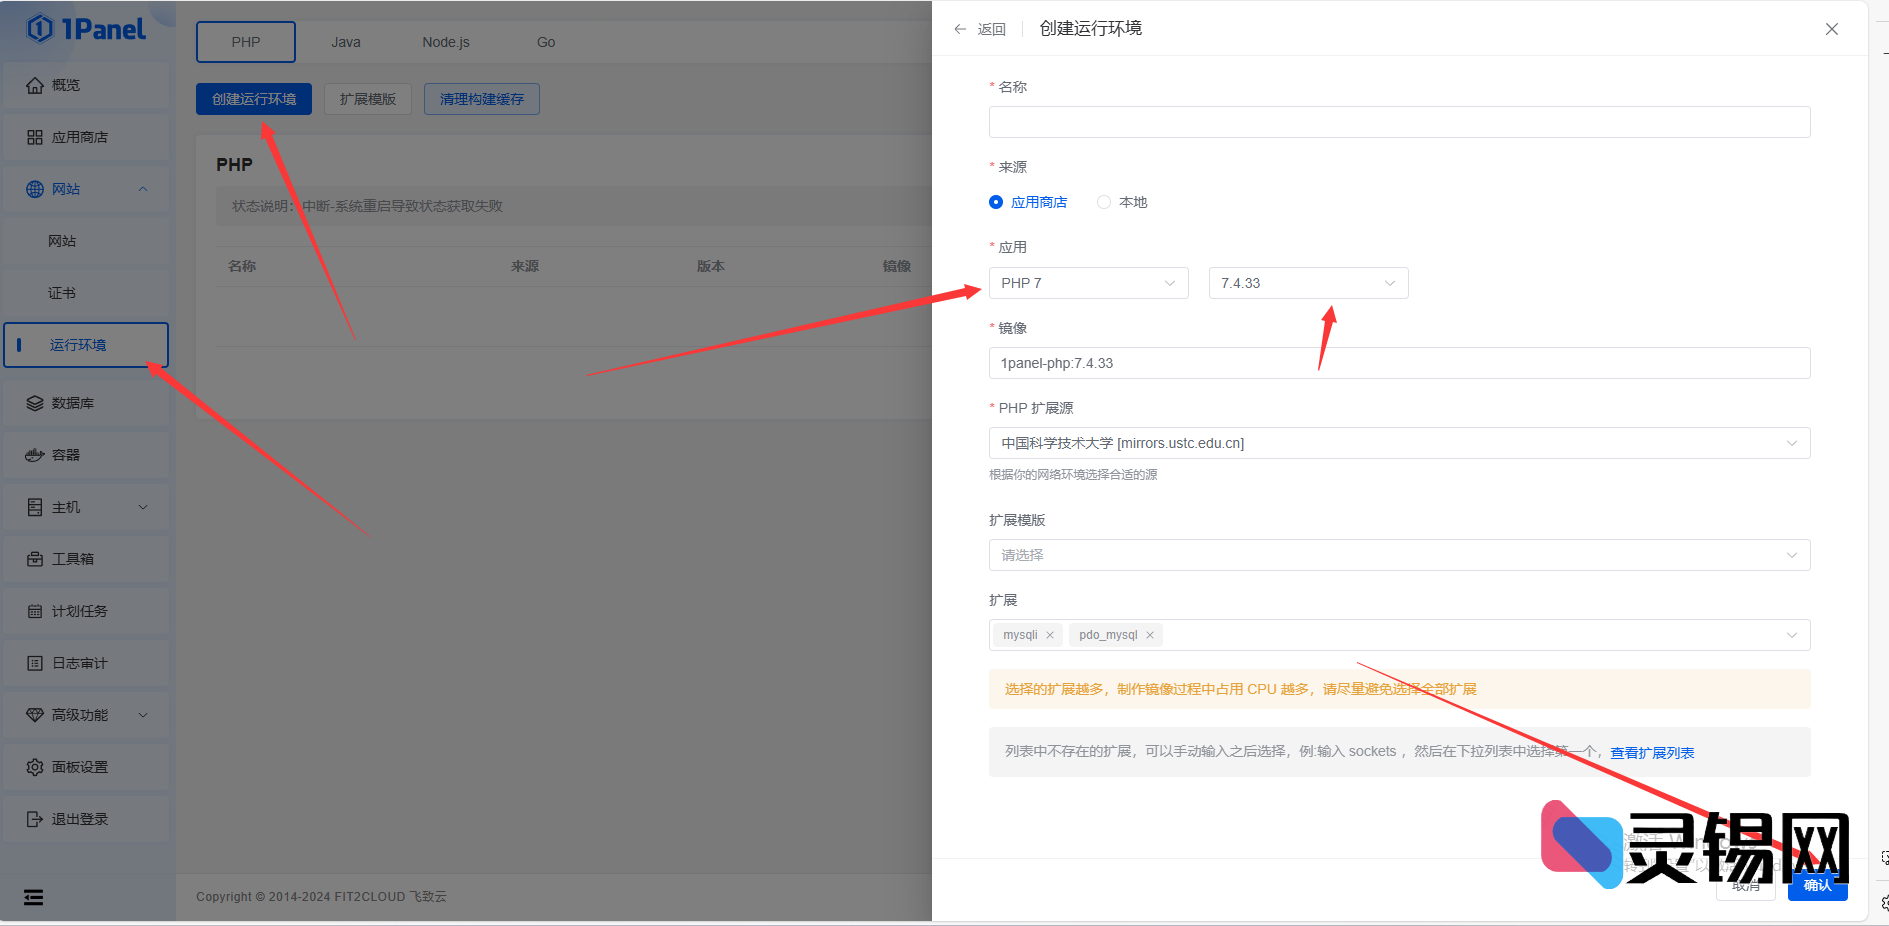The height and width of the screenshot is (926, 1889).
Task: Open the 扩展模版 请选择 dropdown
Action: pyautogui.click(x=1399, y=555)
